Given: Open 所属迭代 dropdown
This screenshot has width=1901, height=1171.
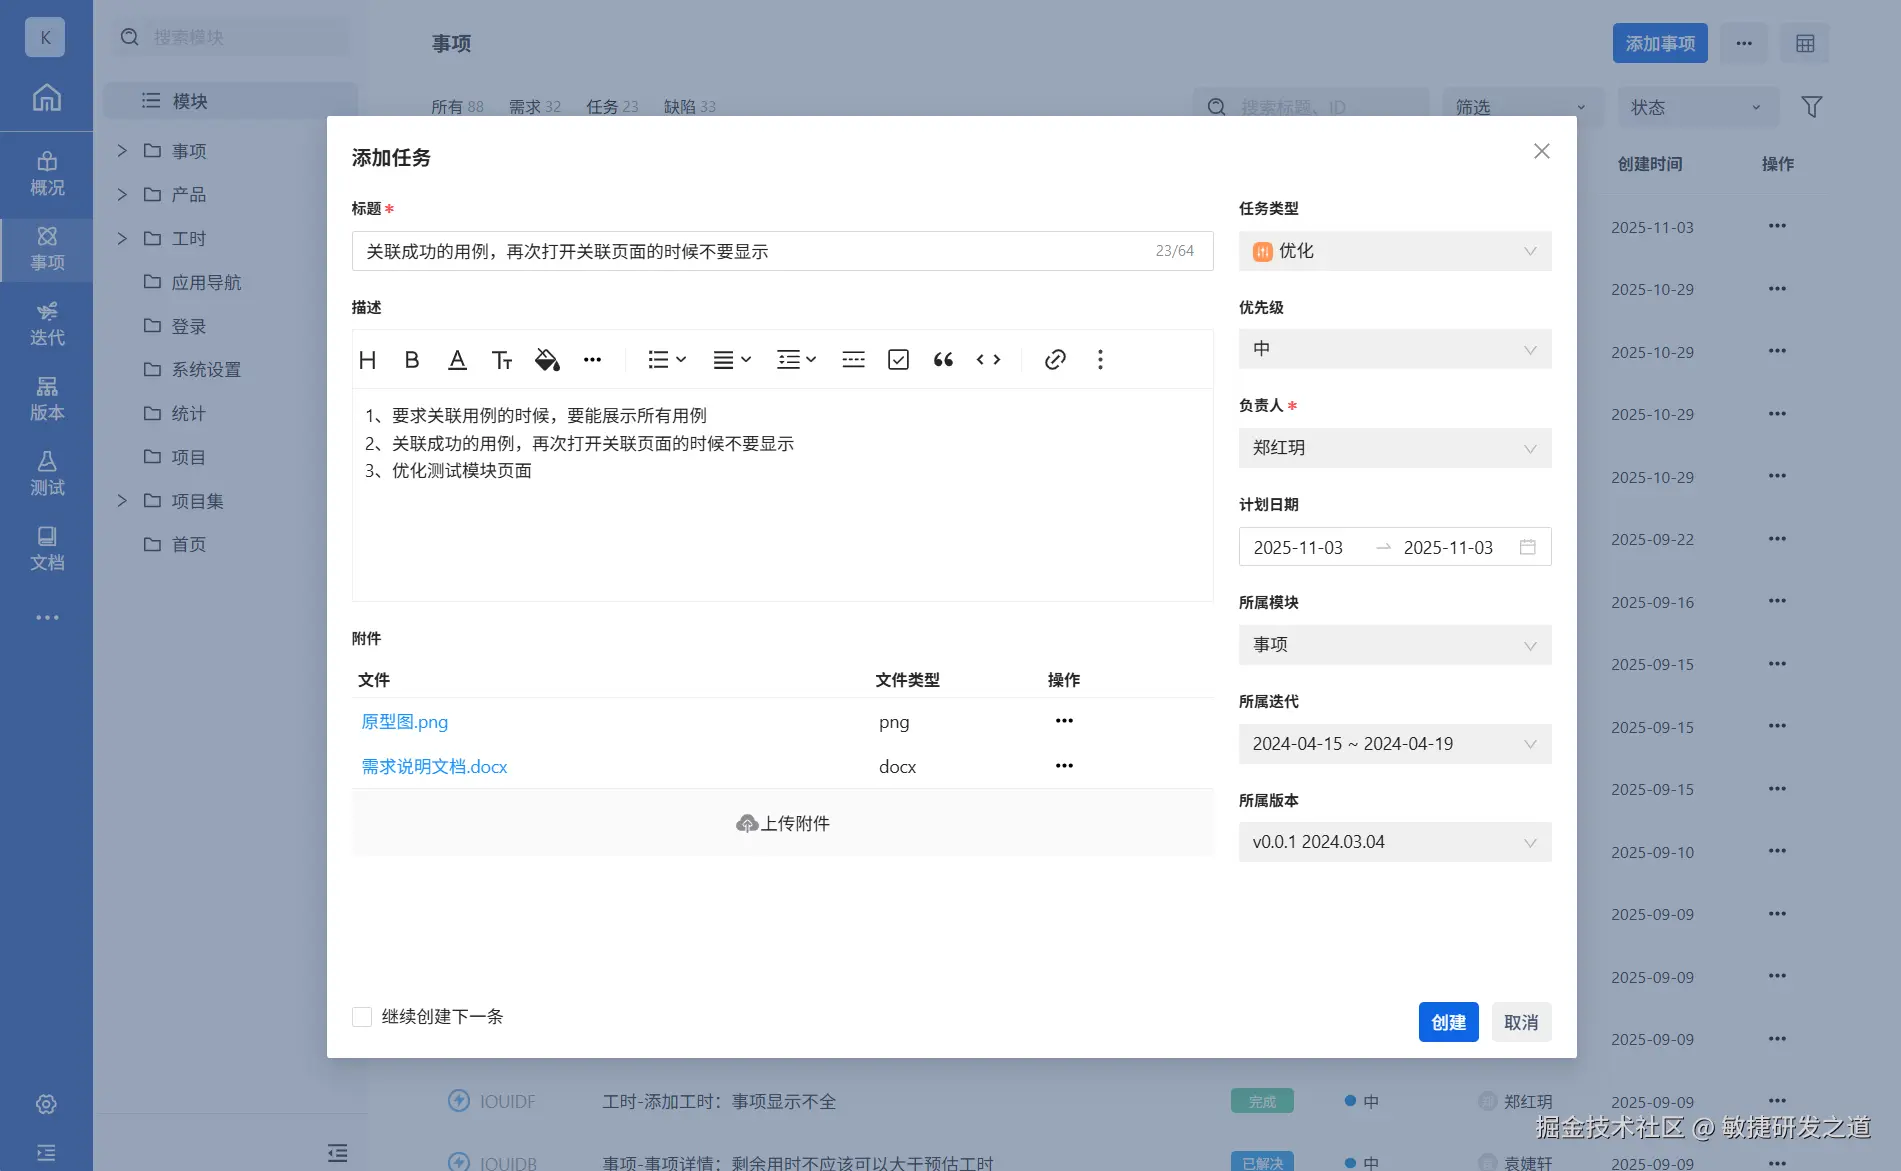Looking at the screenshot, I should tap(1395, 744).
